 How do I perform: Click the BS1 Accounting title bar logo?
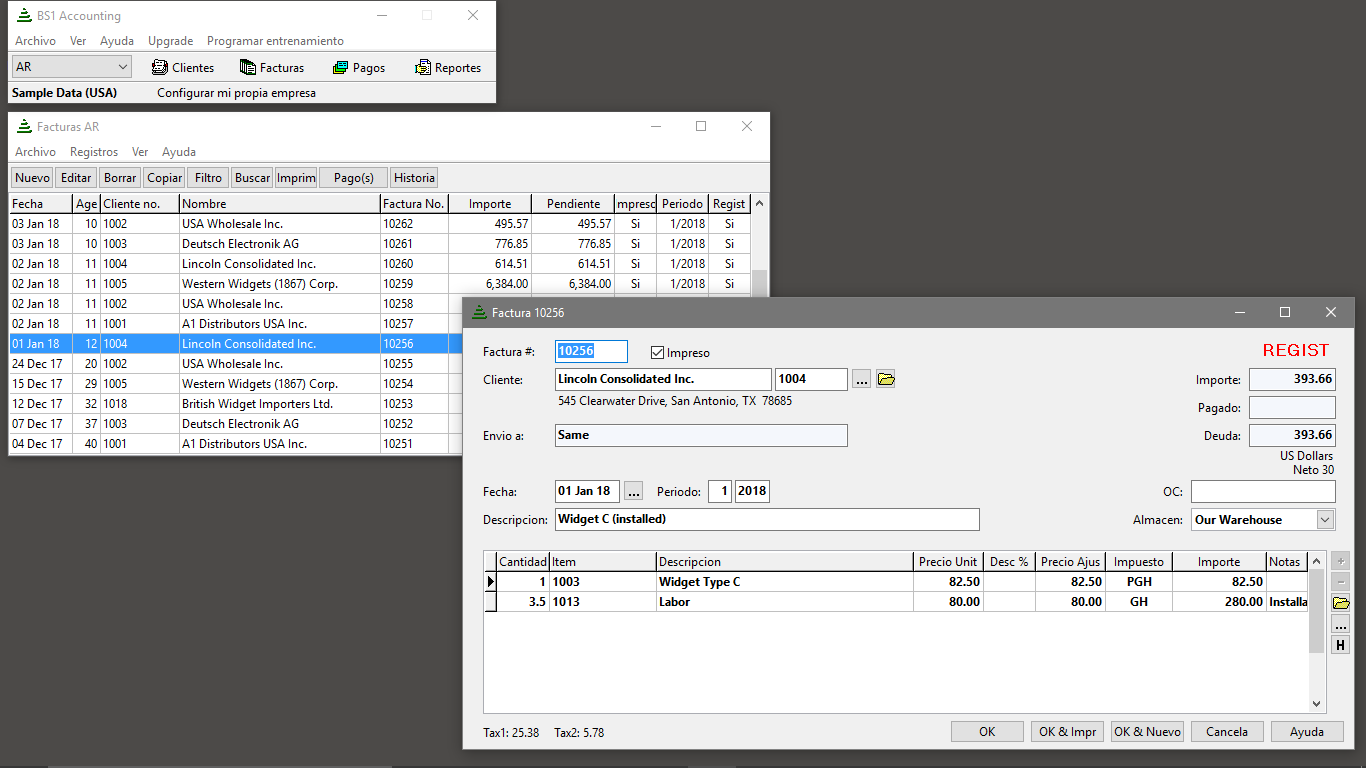coord(24,15)
